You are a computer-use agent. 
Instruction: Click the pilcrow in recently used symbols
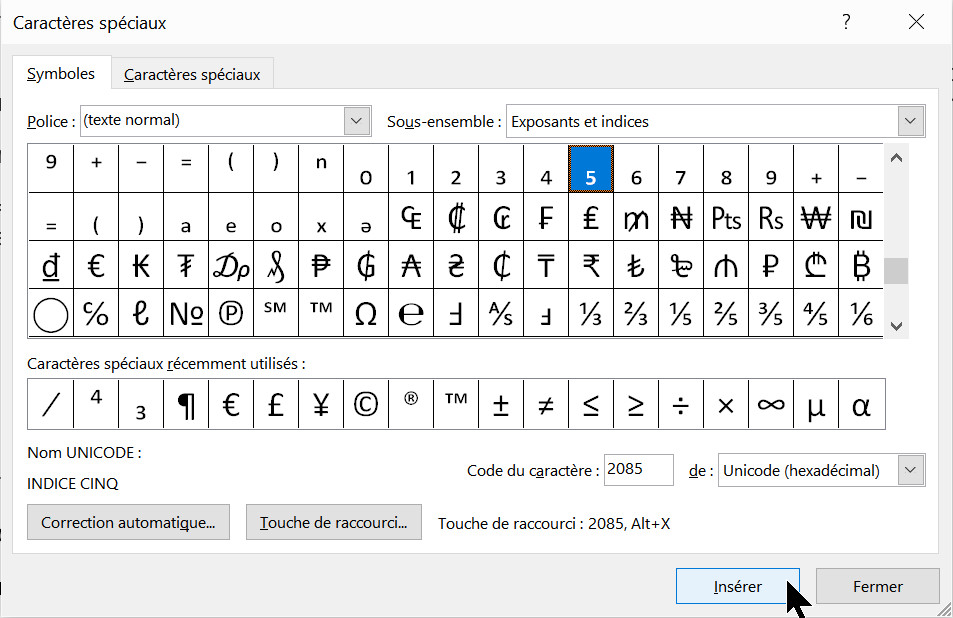click(x=186, y=405)
